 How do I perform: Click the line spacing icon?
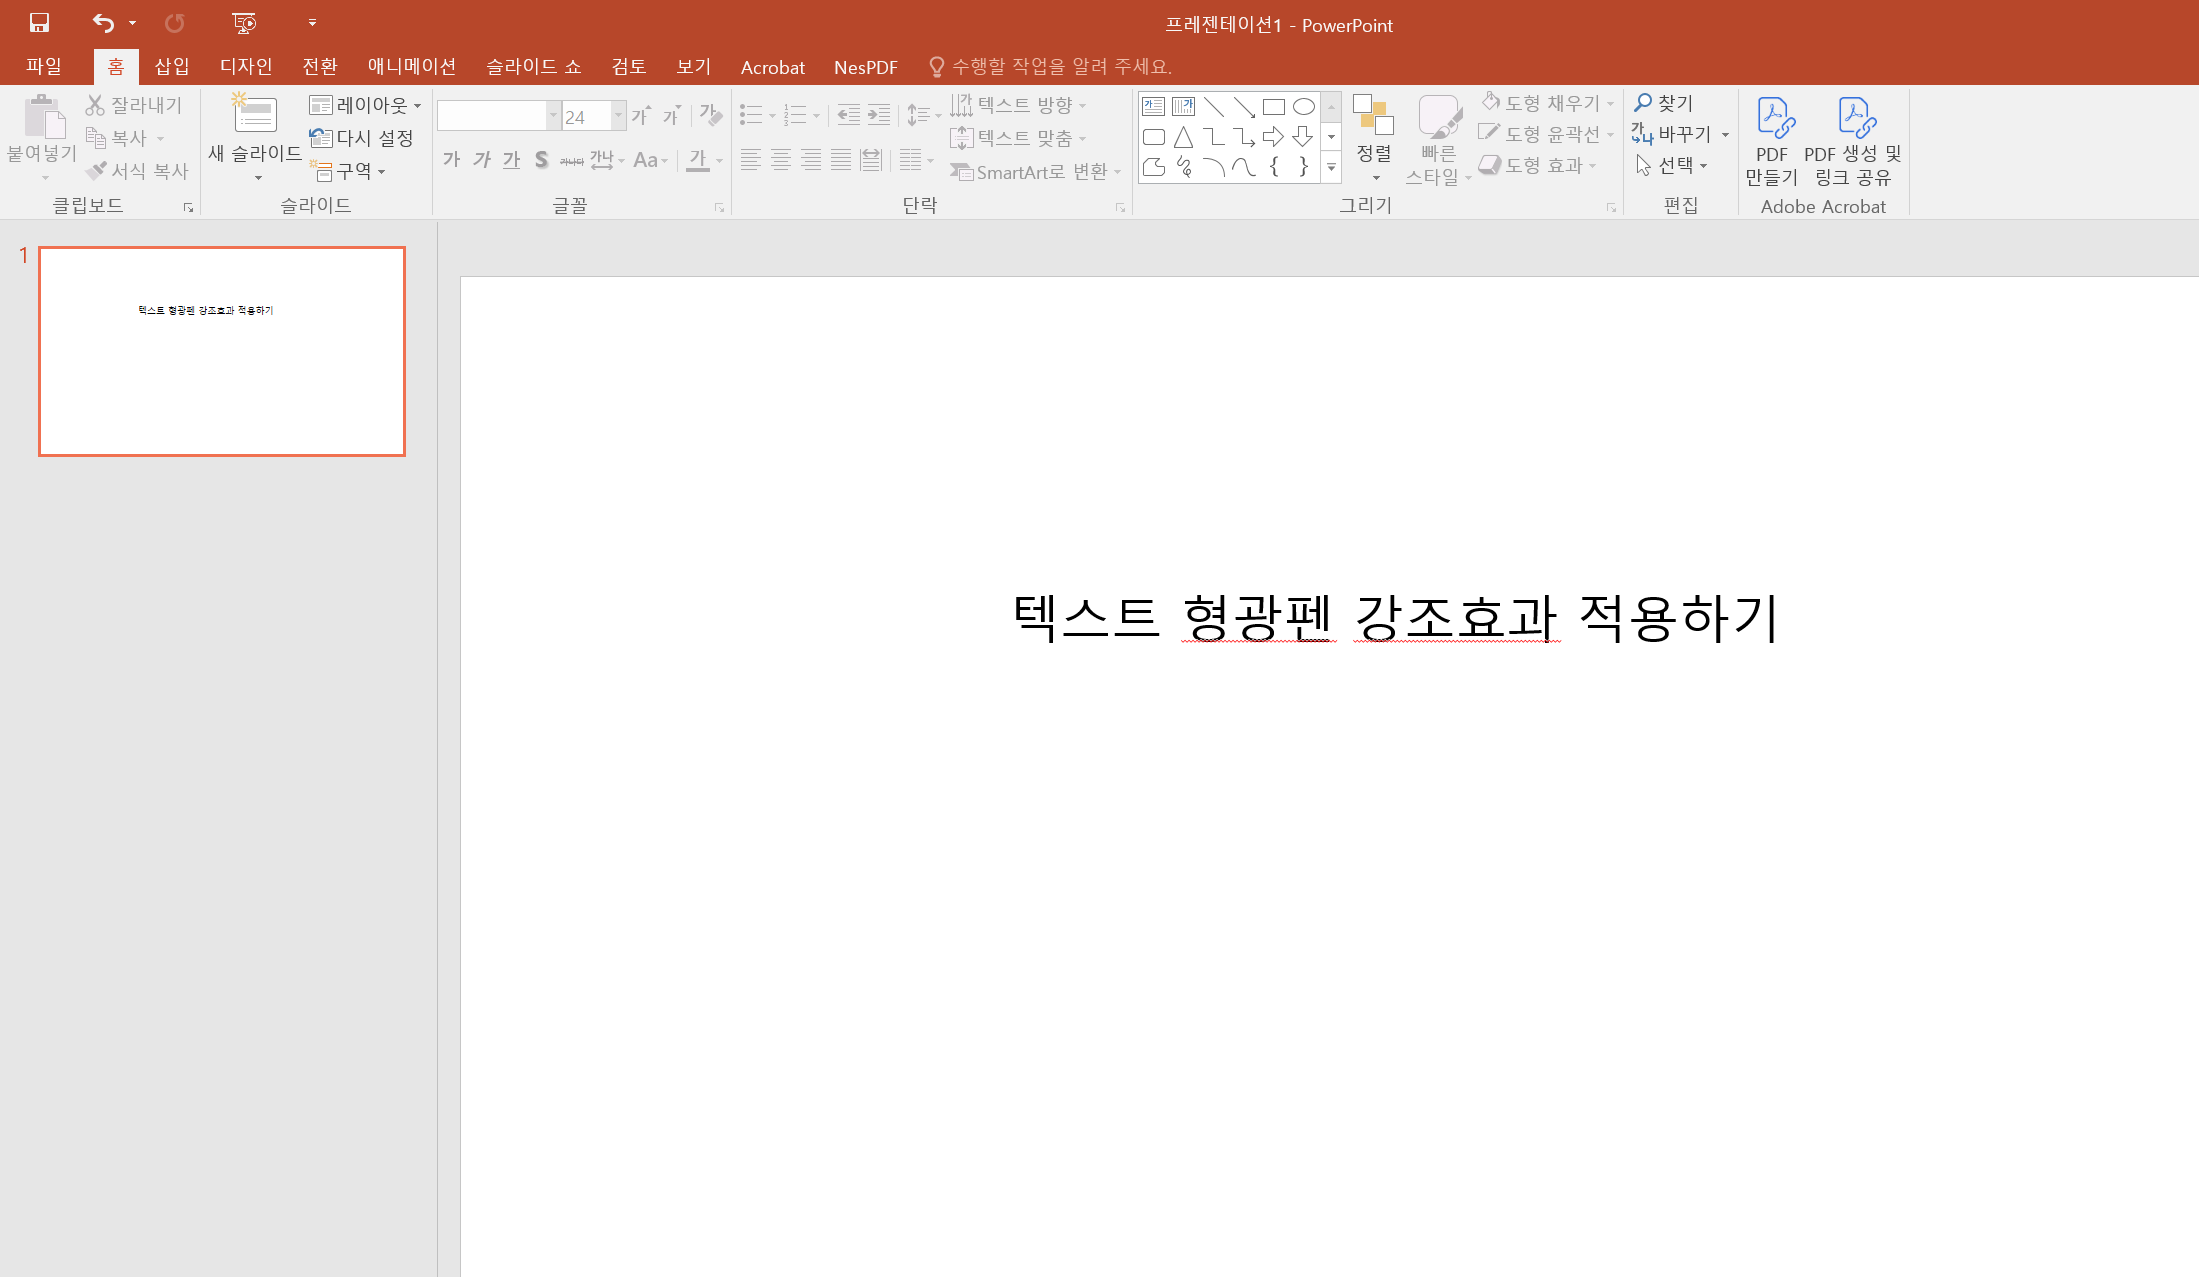[918, 116]
